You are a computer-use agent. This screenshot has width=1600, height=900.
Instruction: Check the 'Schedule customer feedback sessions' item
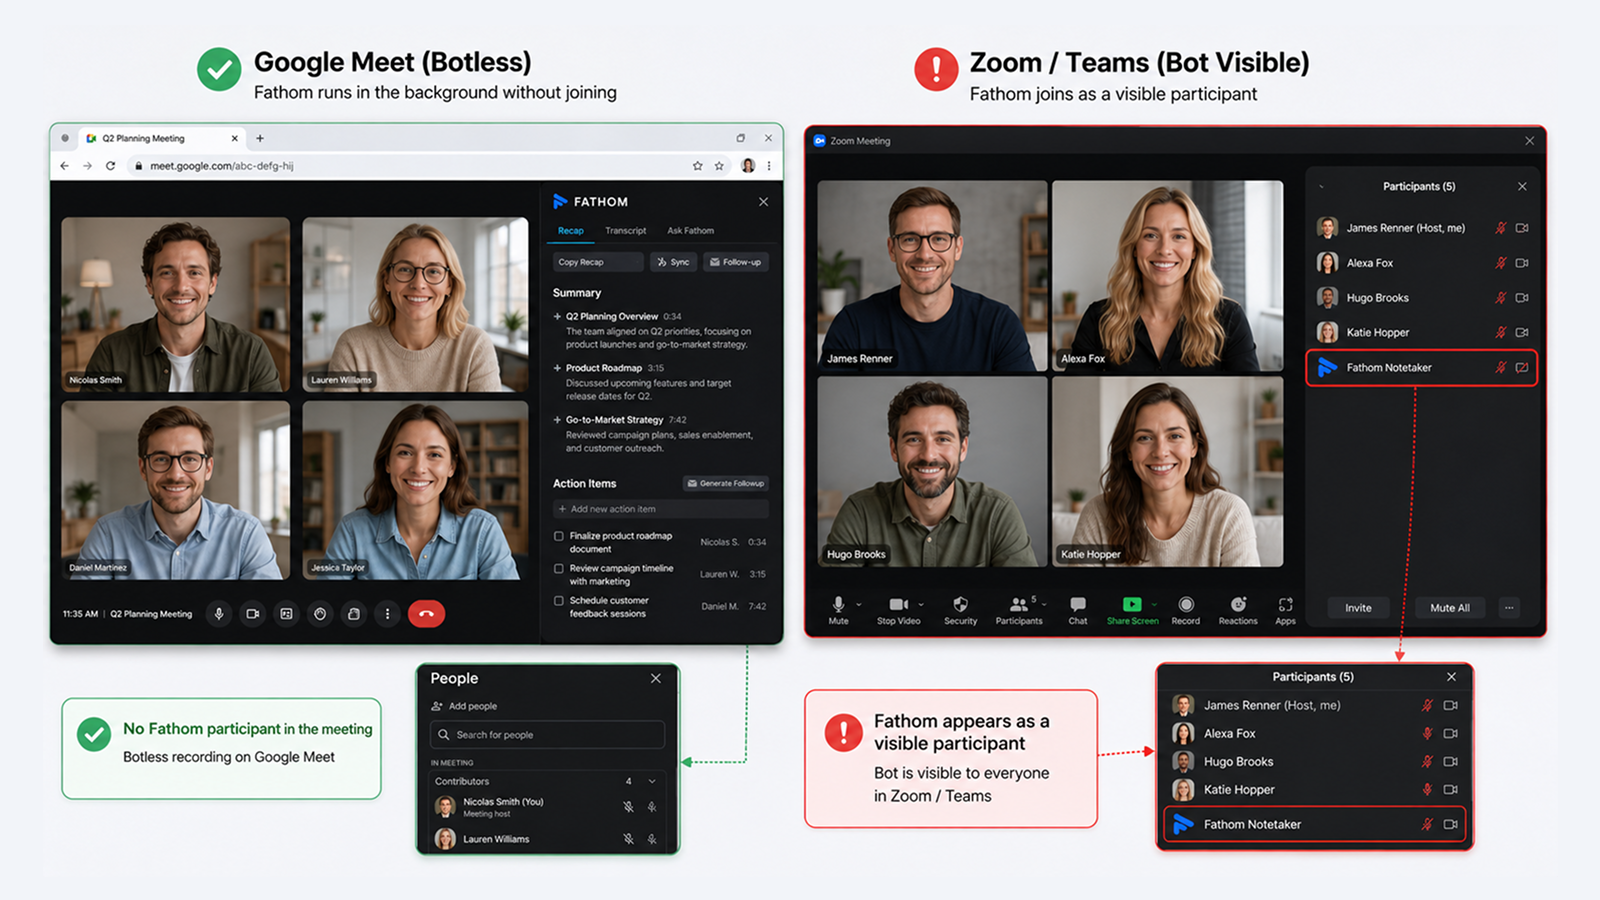559,601
